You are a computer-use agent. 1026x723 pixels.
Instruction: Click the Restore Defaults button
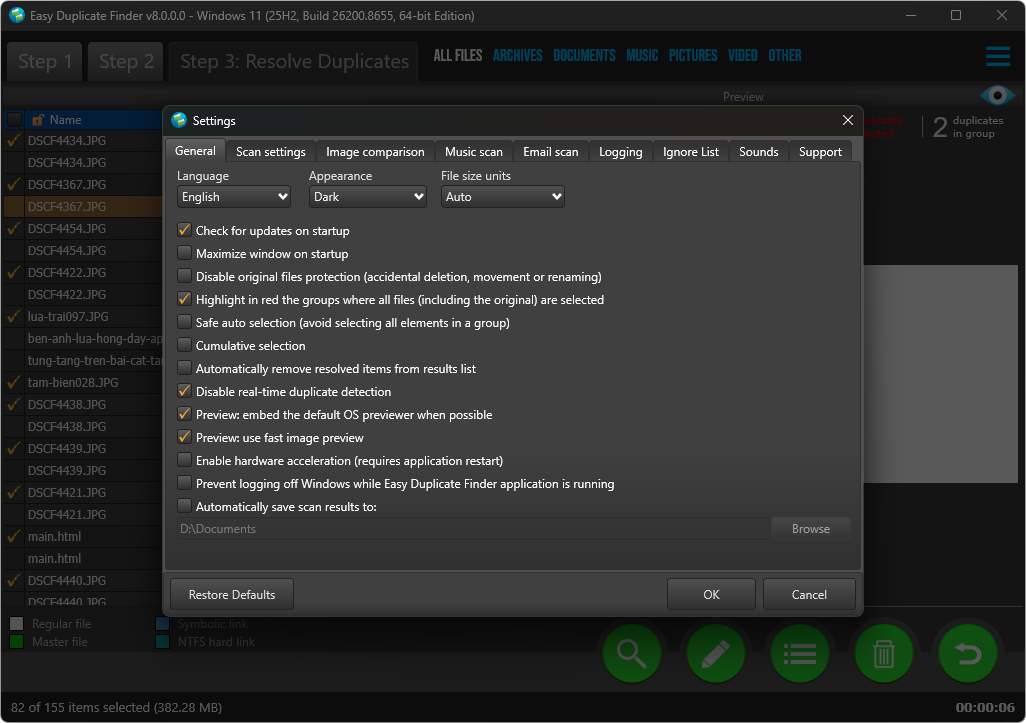tap(232, 594)
